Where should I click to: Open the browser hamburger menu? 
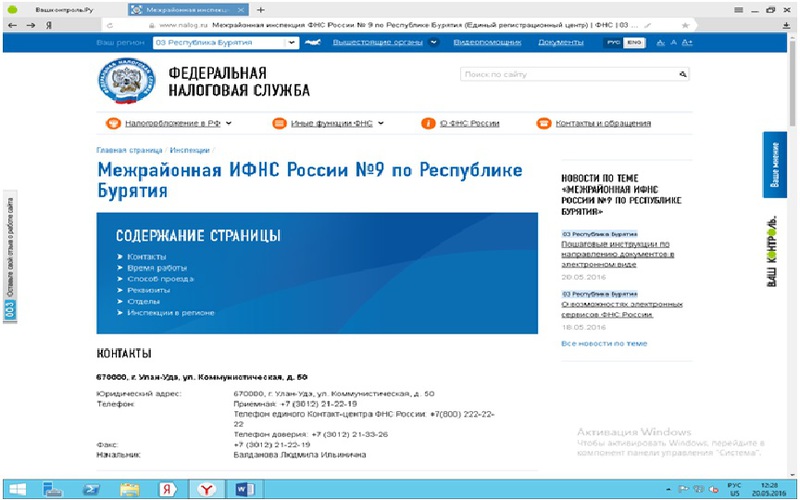click(738, 10)
